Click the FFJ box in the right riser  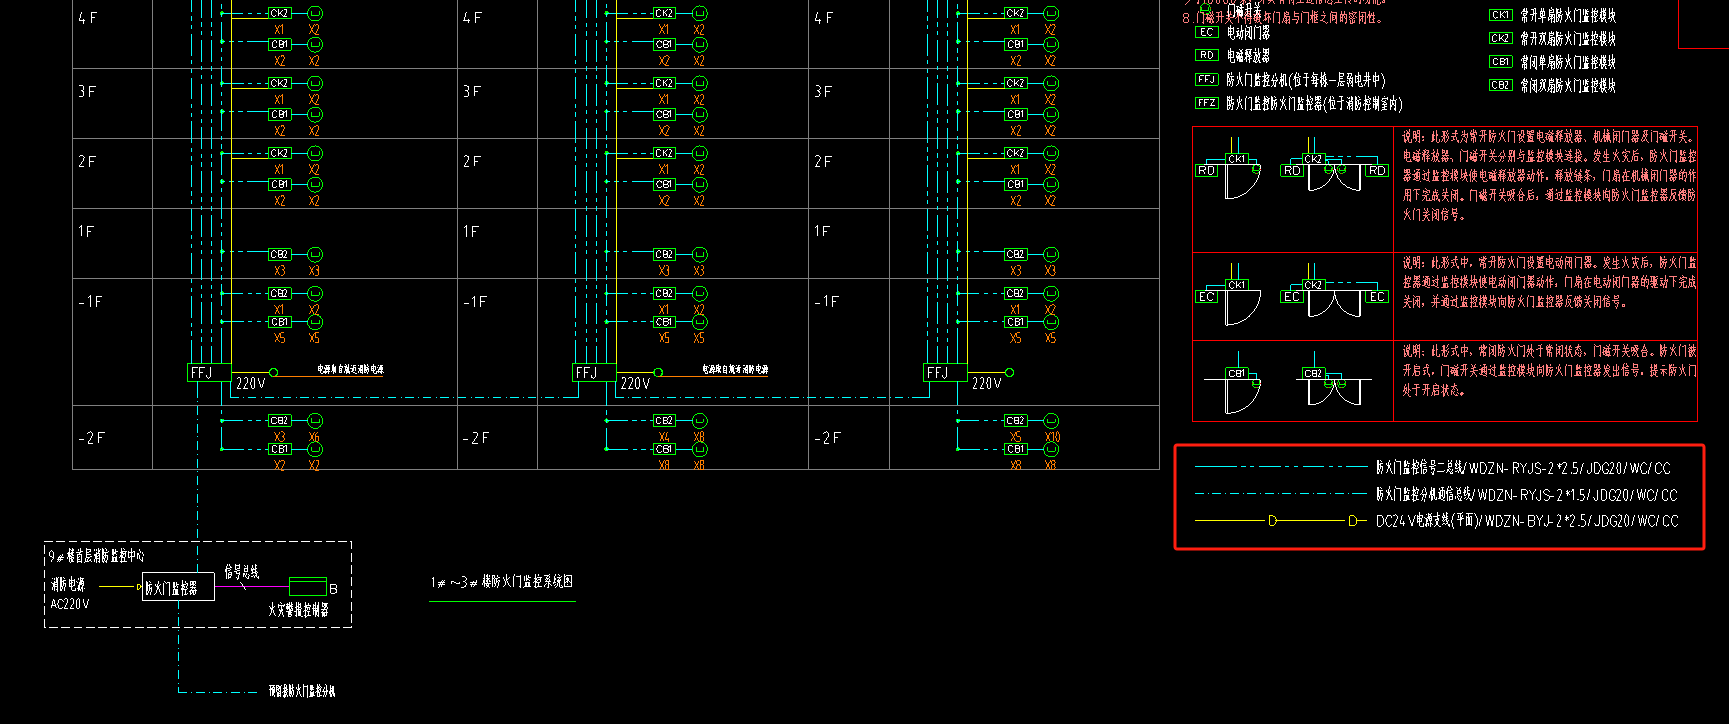(944, 373)
